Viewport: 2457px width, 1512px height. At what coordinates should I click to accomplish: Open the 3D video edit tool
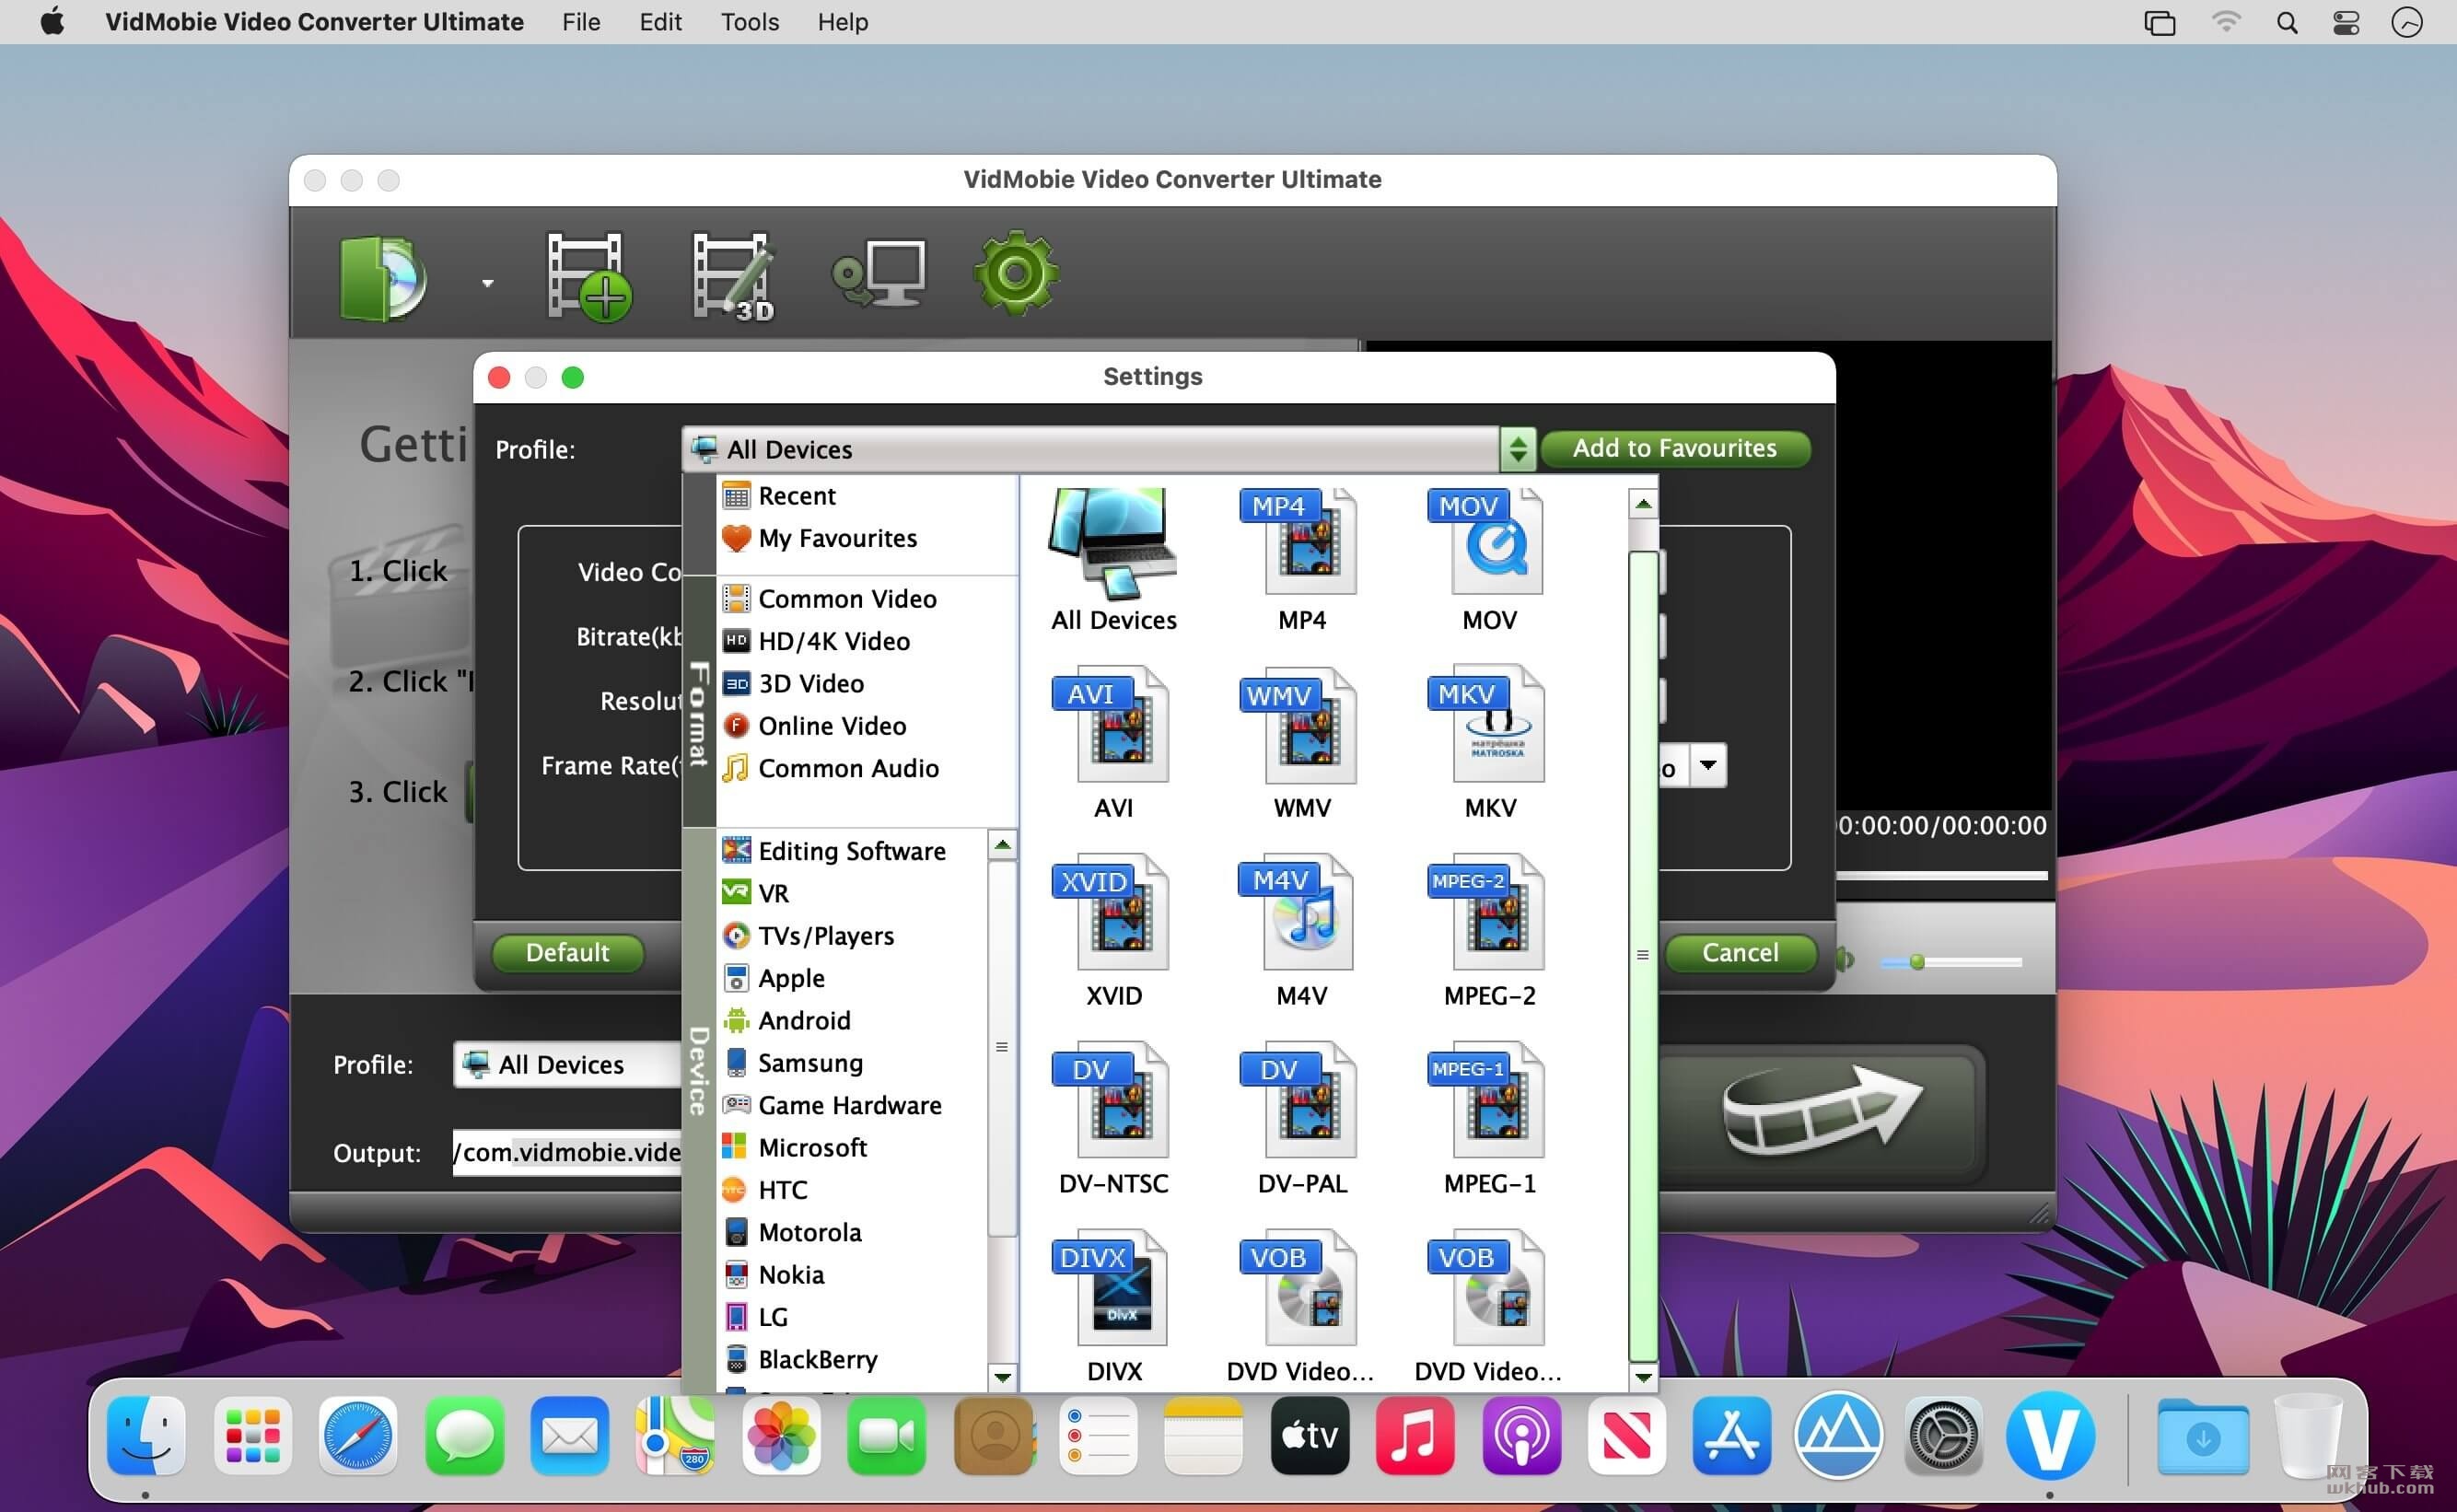tap(733, 277)
